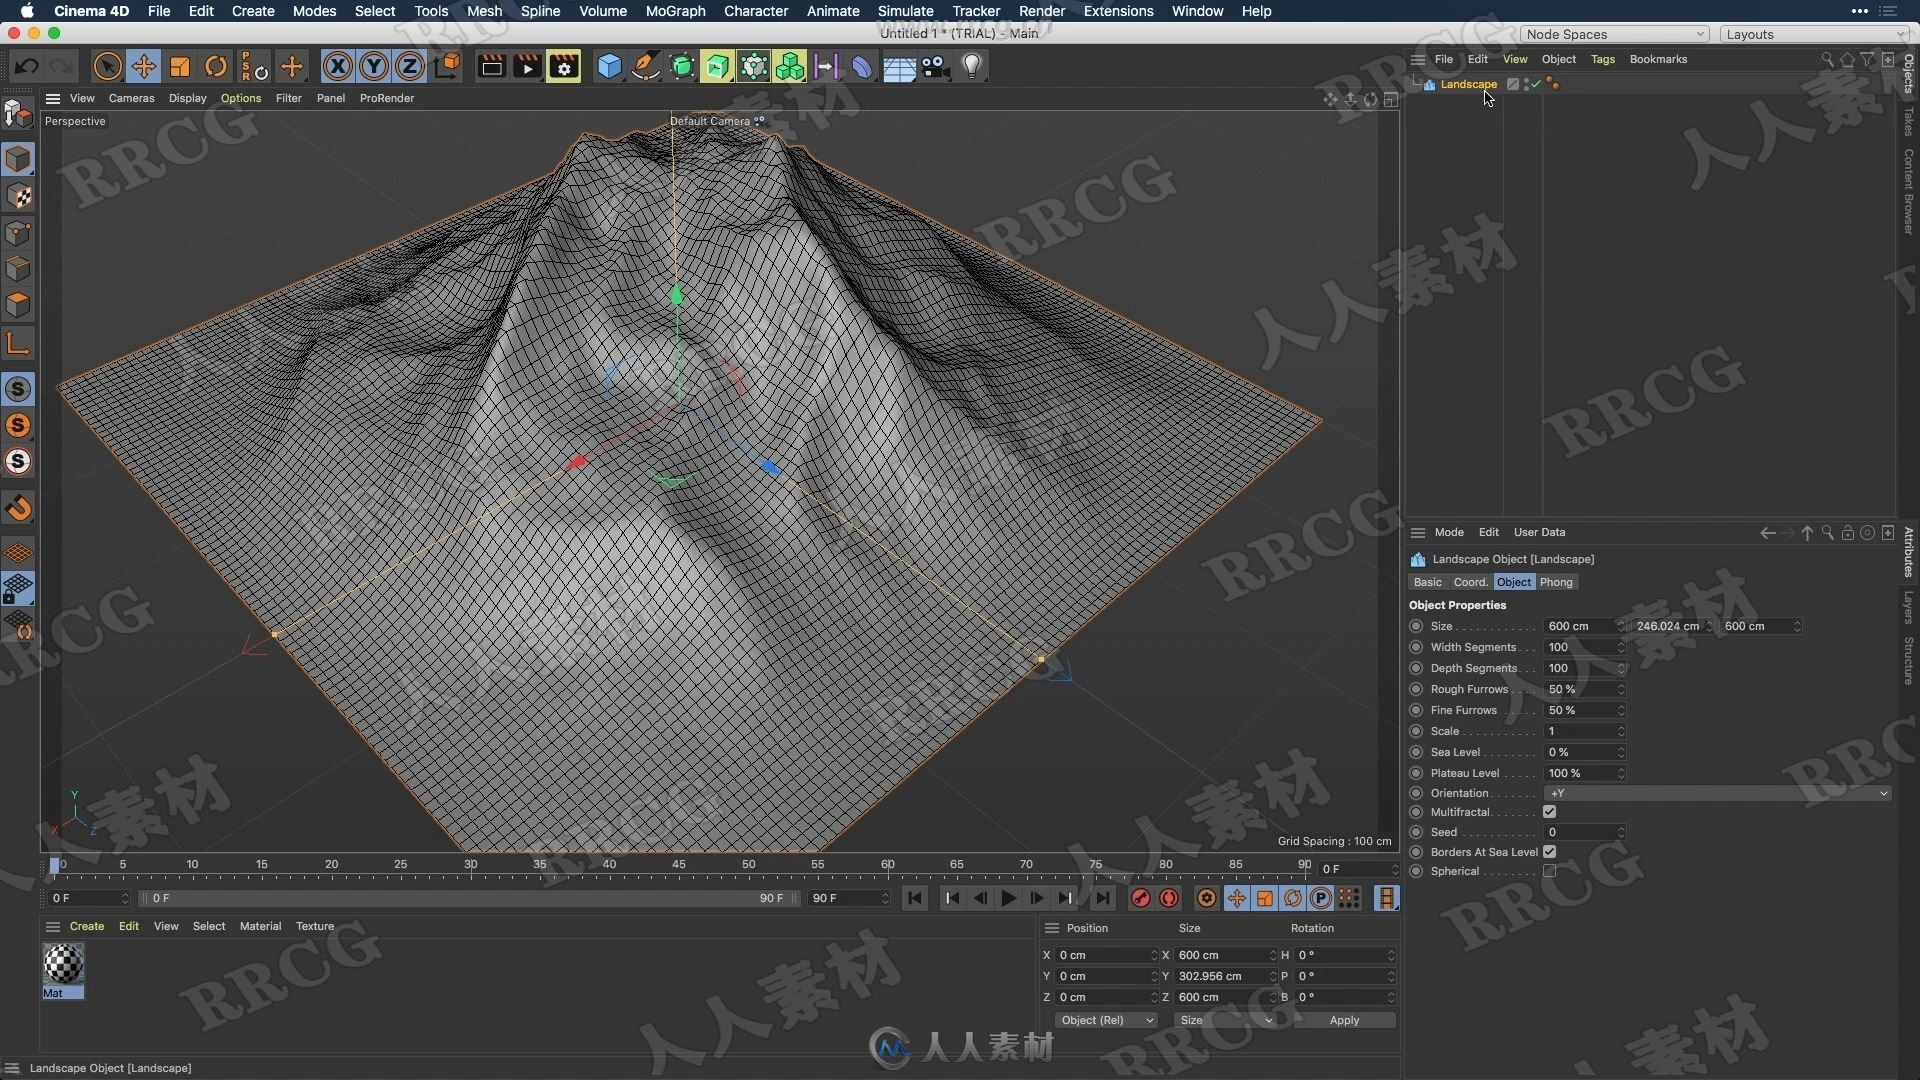Viewport: 1920px width, 1080px height.
Task: Open the Object (Rel) dropdown
Action: click(x=1106, y=1020)
